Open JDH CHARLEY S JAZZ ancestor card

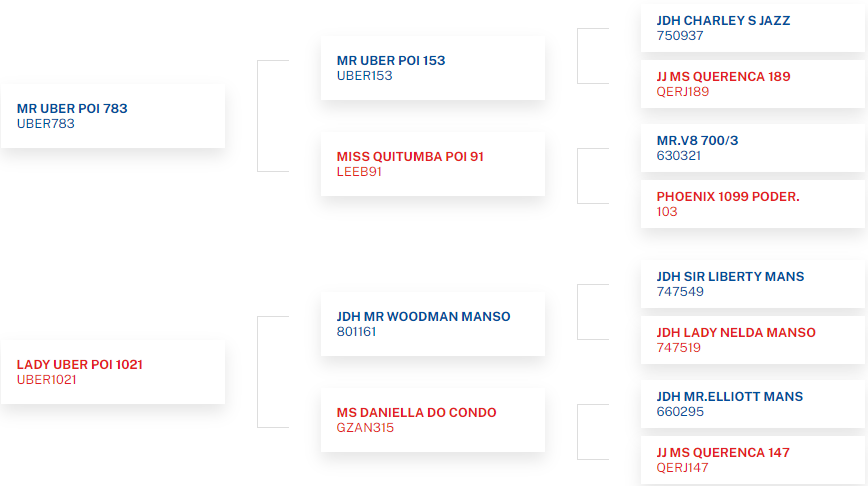click(x=753, y=28)
